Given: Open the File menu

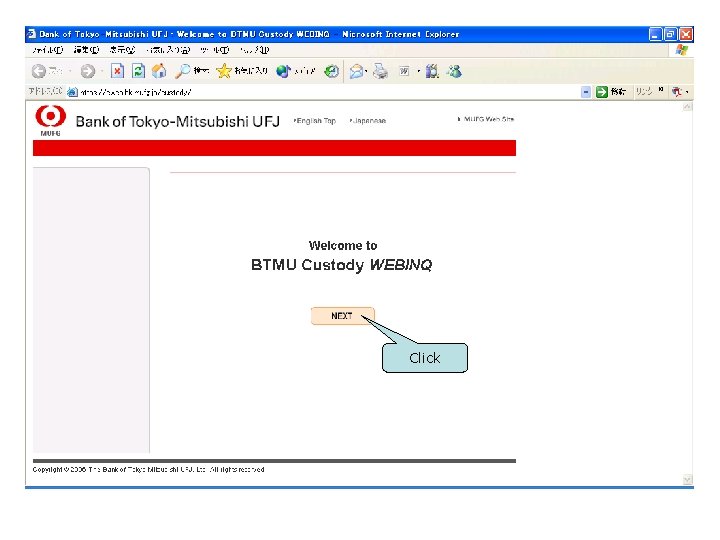Looking at the screenshot, I should click(47, 50).
